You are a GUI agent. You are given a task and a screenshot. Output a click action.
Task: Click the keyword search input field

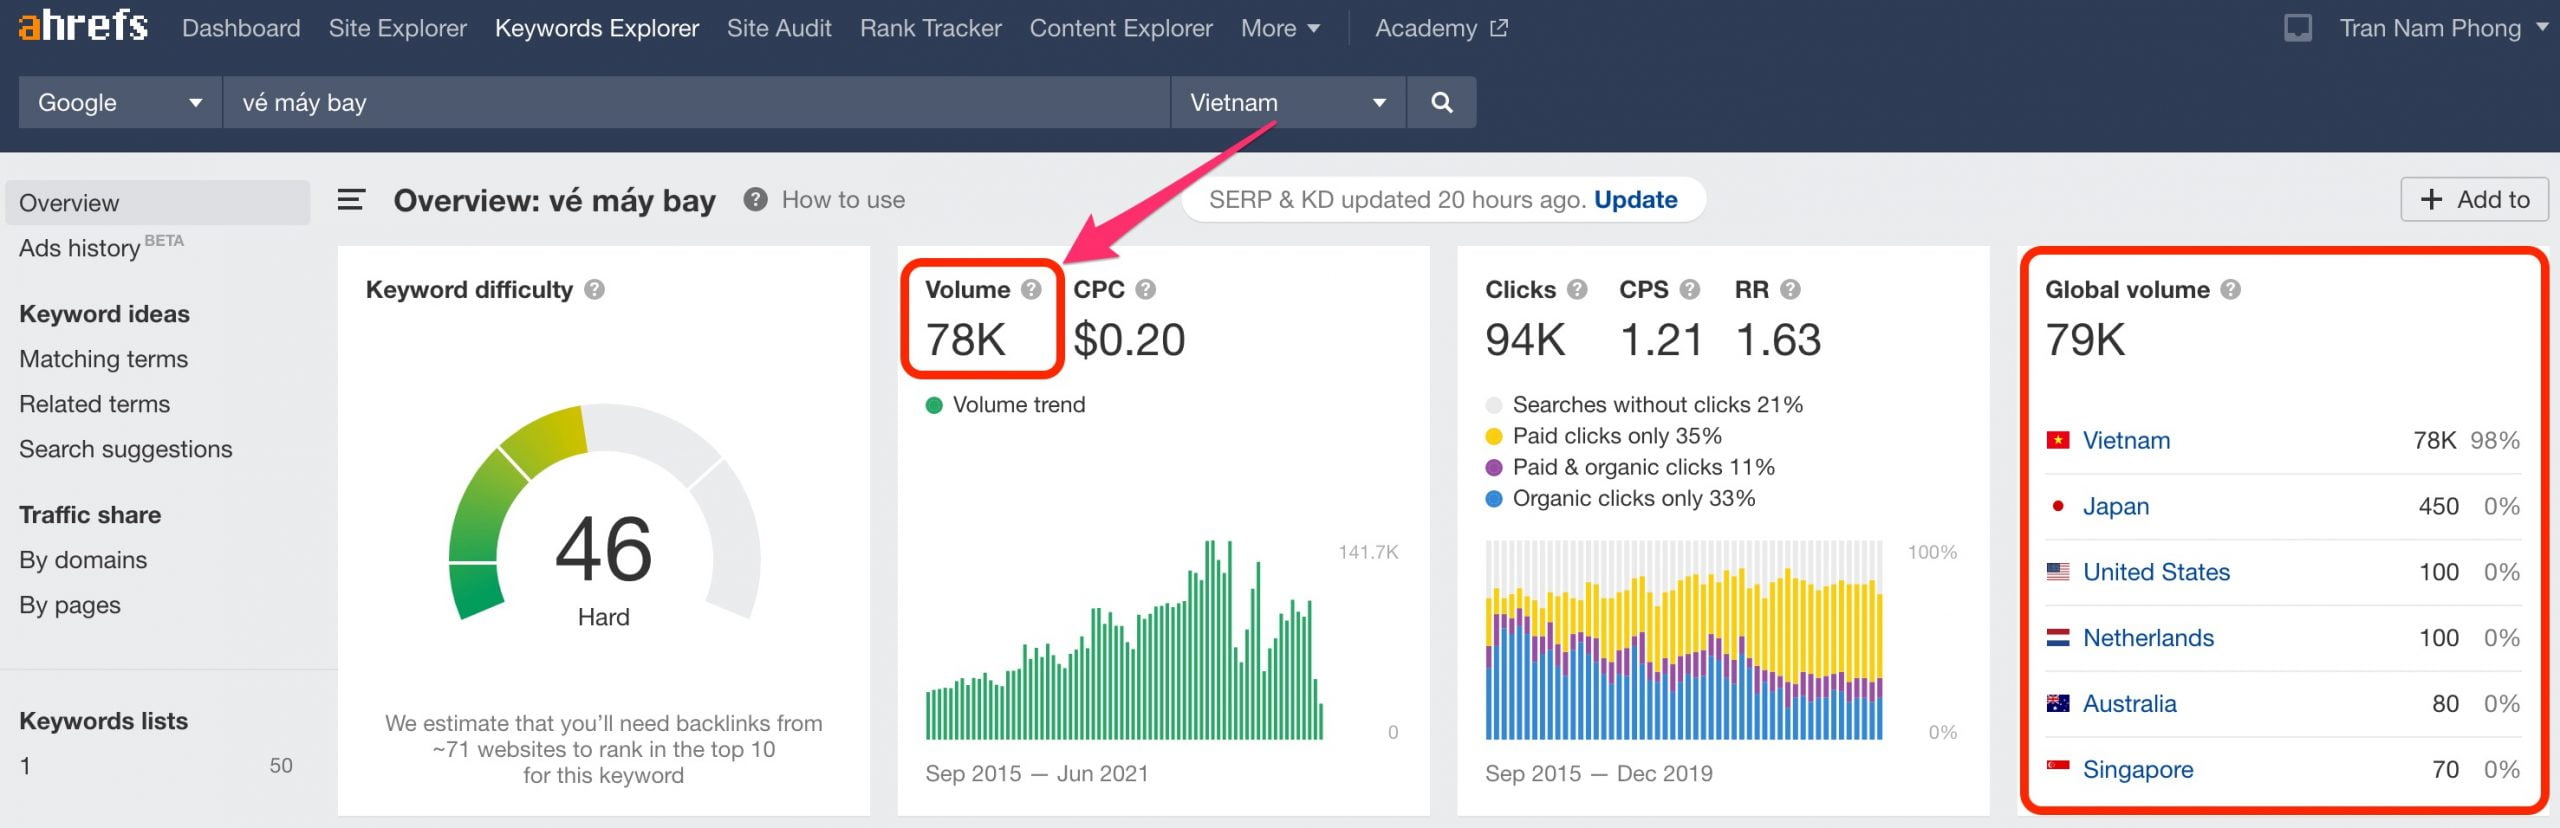696,102
